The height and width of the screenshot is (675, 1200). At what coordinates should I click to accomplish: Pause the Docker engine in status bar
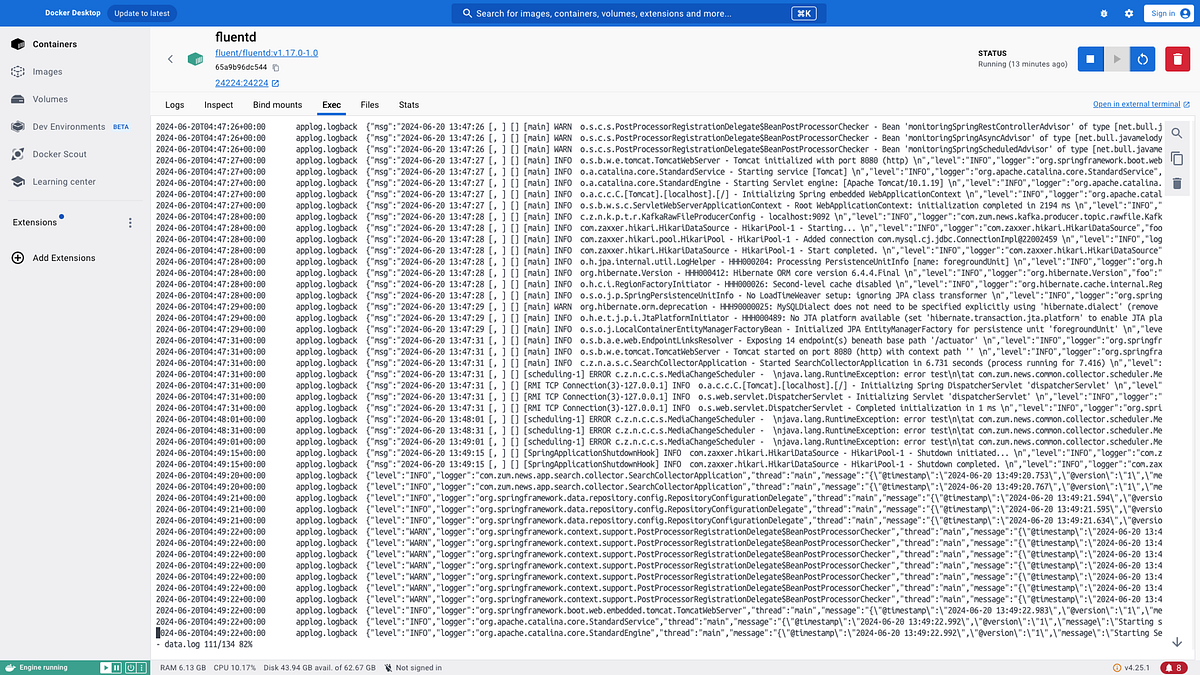coord(118,667)
